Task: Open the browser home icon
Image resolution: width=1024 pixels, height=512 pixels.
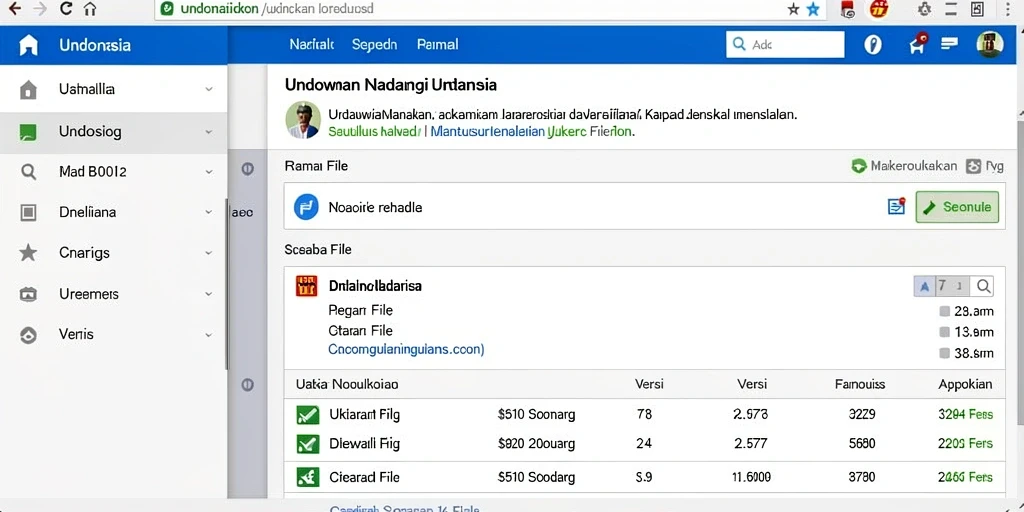Action: click(90, 9)
